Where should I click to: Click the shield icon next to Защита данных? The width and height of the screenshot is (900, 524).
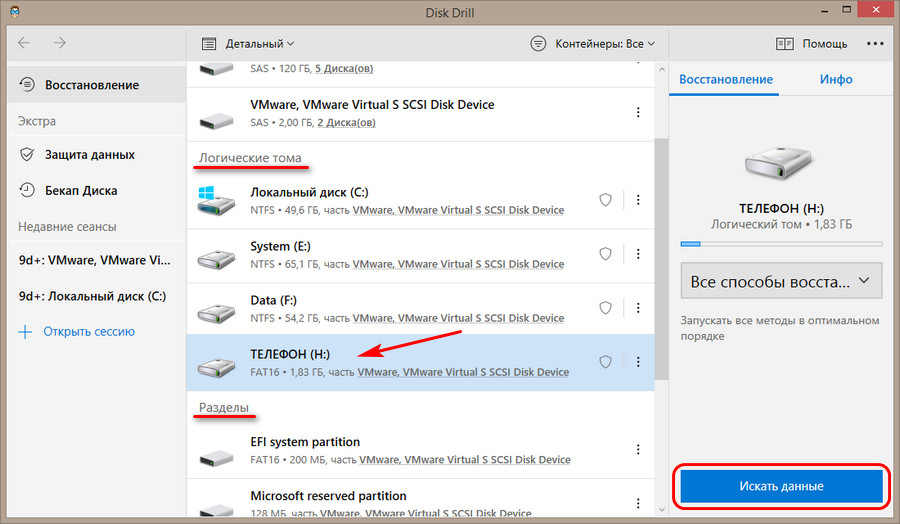(26, 154)
